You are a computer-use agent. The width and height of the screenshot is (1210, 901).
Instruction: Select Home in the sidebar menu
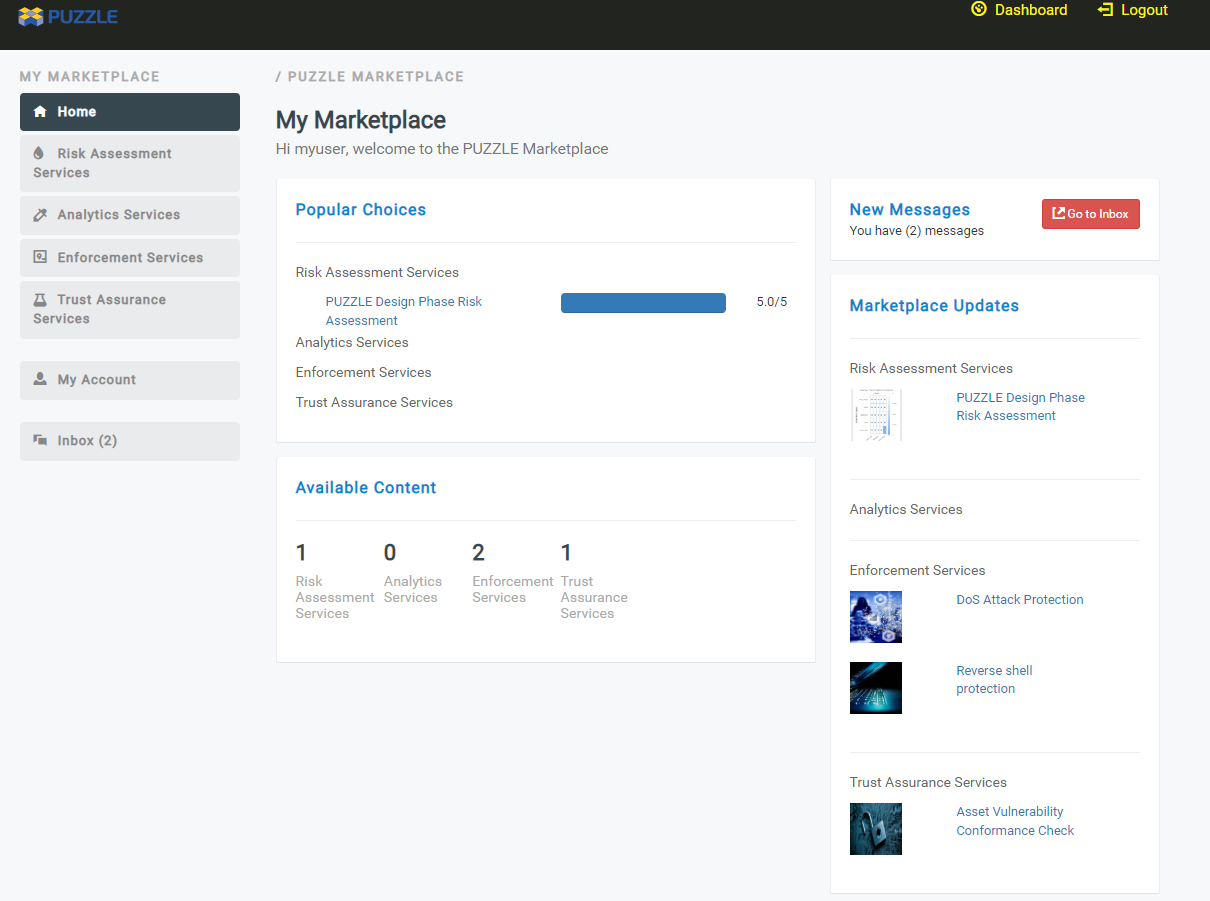click(130, 112)
